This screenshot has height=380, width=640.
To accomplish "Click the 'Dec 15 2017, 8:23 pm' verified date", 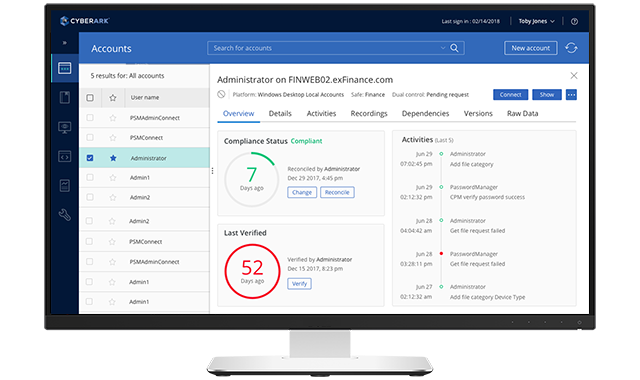I will point(315,269).
